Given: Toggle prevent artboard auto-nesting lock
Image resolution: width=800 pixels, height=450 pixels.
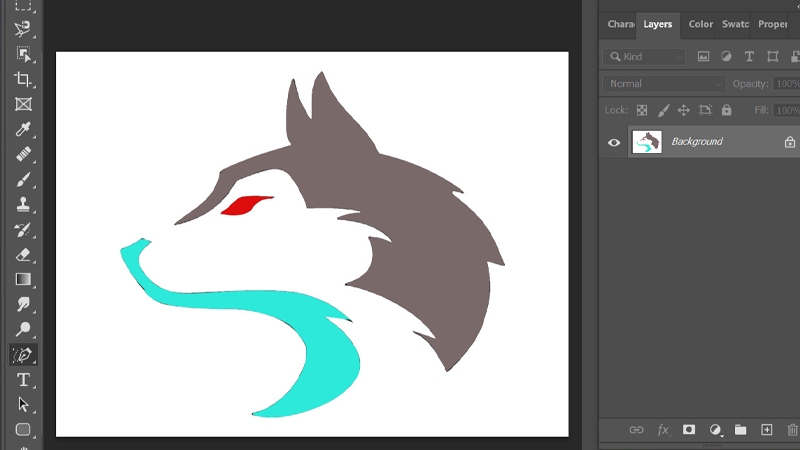Looking at the screenshot, I should click(x=705, y=110).
